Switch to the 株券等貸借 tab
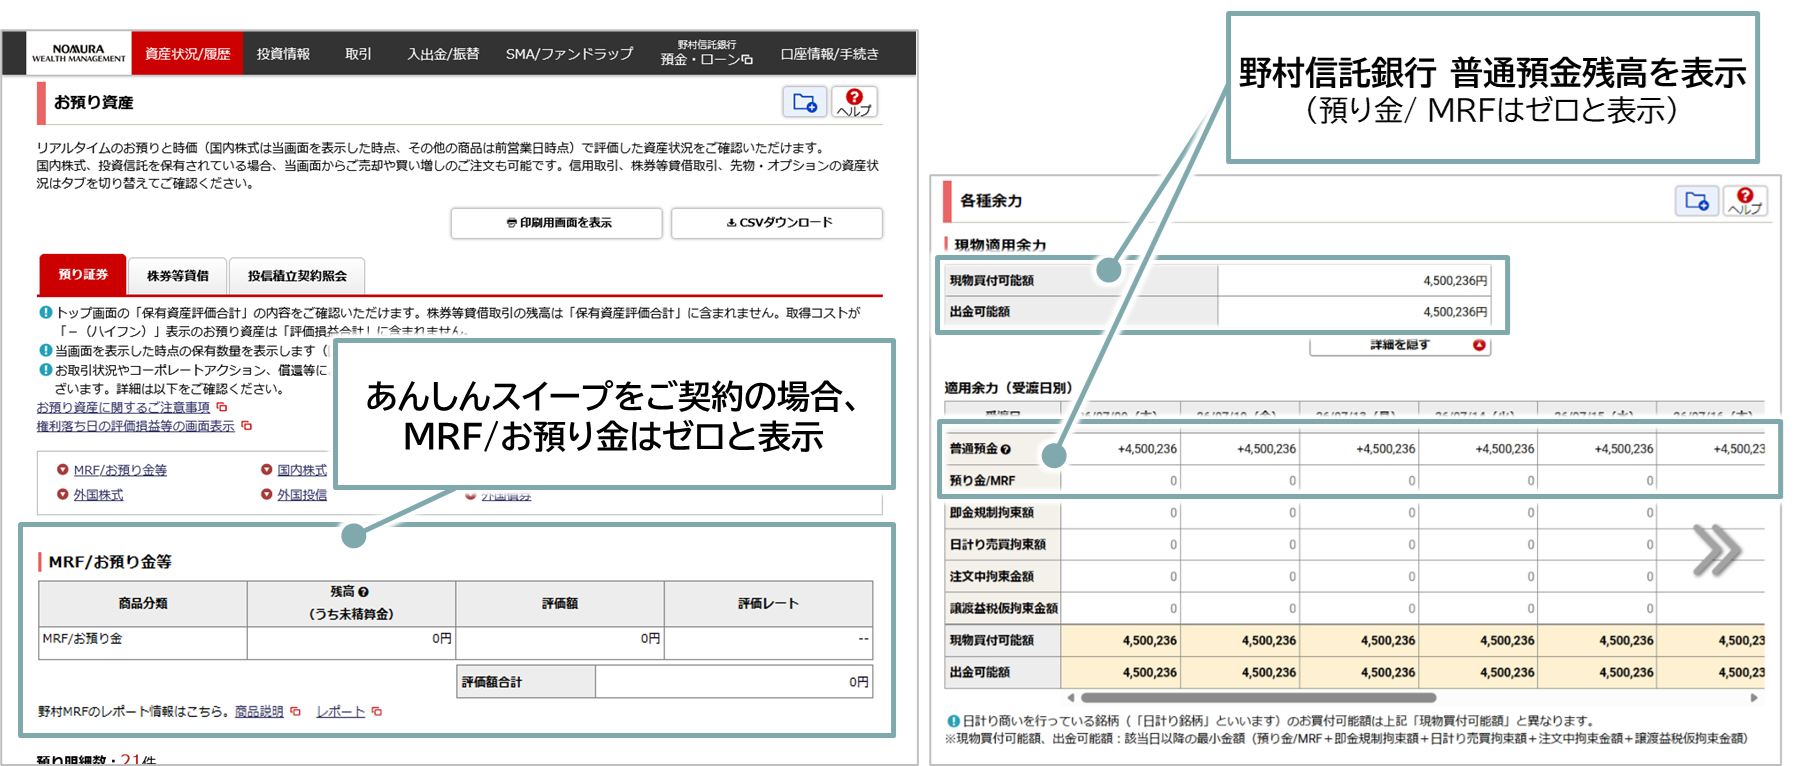Image resolution: width=1794 pixels, height=766 pixels. [x=178, y=276]
